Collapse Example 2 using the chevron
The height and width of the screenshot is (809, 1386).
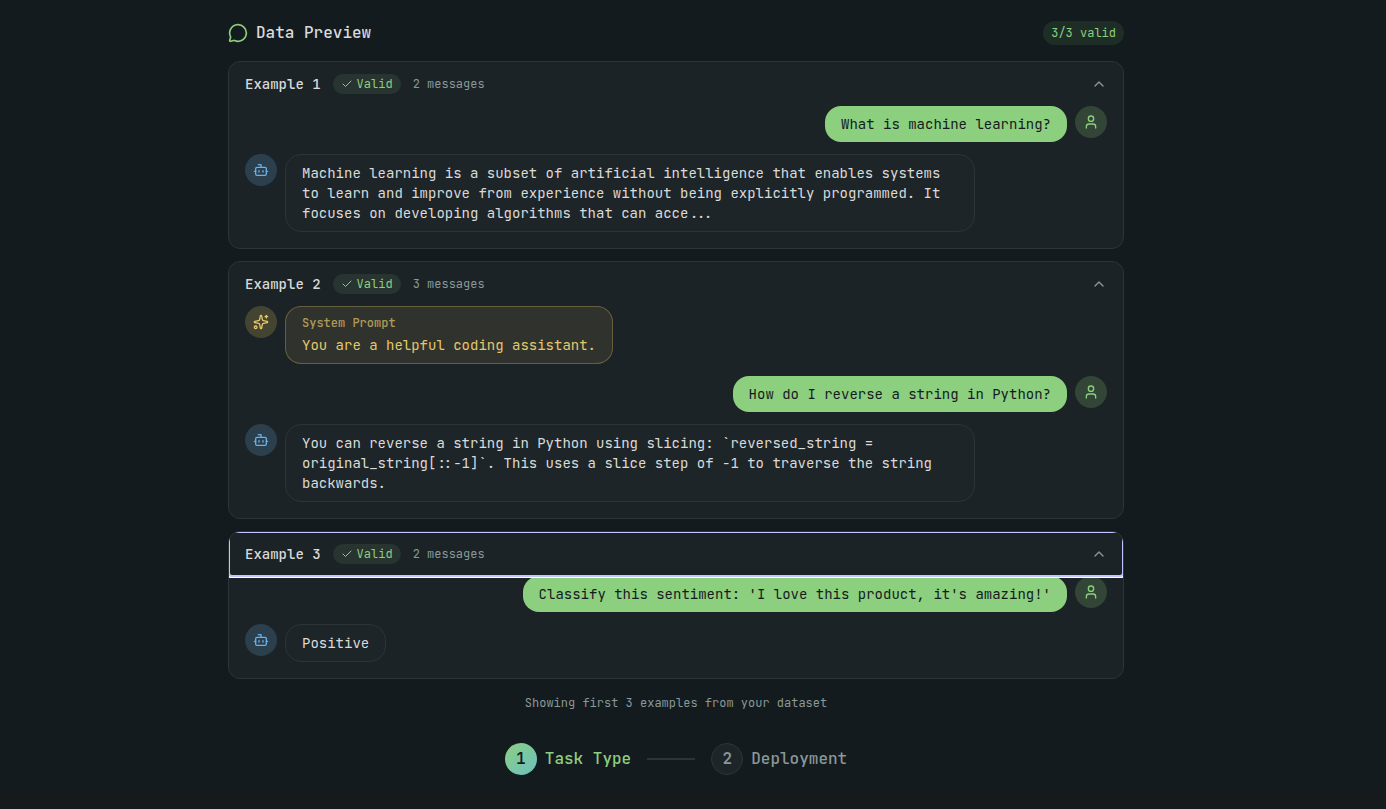point(1099,284)
